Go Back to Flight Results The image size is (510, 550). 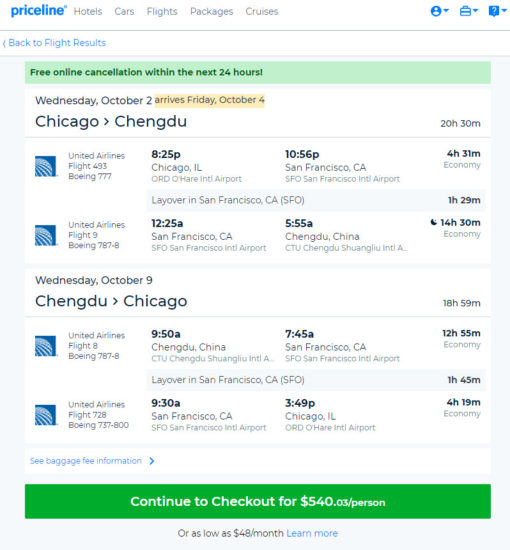(x=54, y=43)
